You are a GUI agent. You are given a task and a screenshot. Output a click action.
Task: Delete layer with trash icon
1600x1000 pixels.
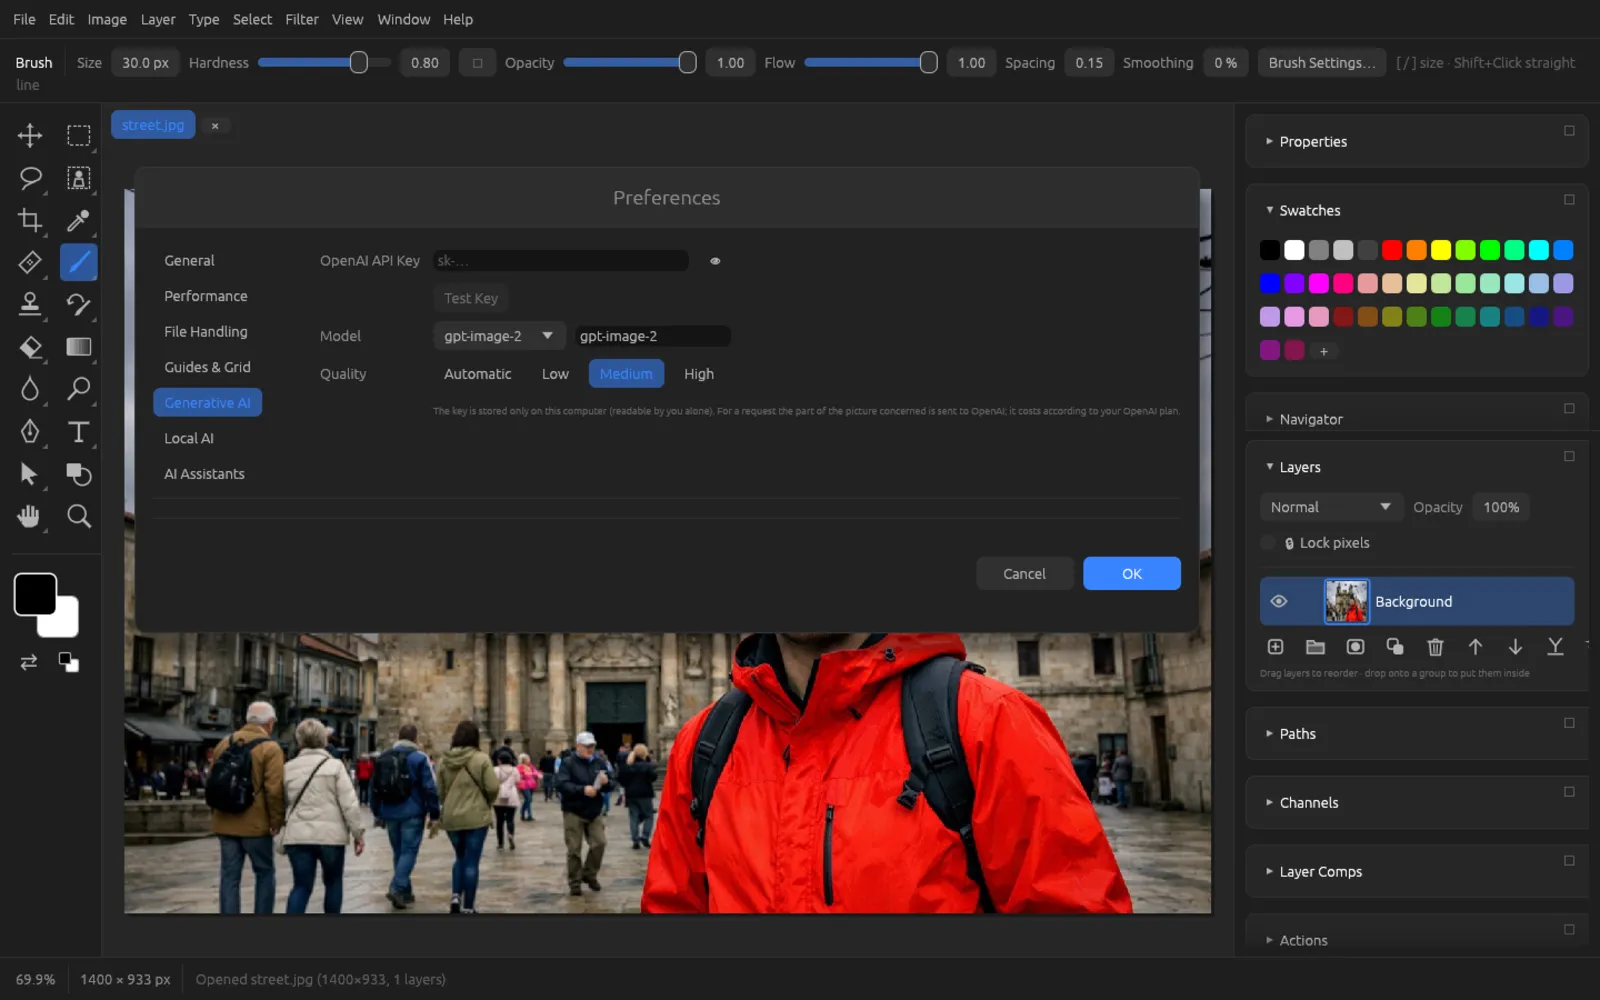point(1435,647)
